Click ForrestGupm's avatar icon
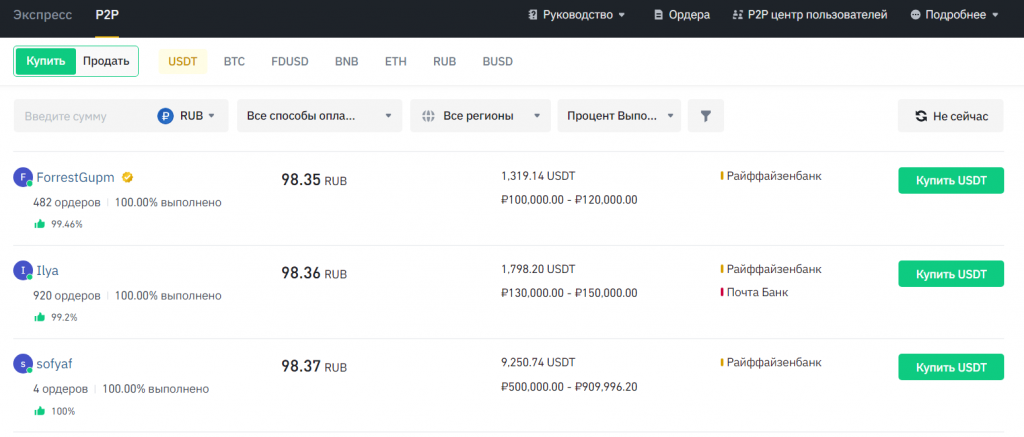This screenshot has height=437, width=1024. pyautogui.click(x=22, y=177)
